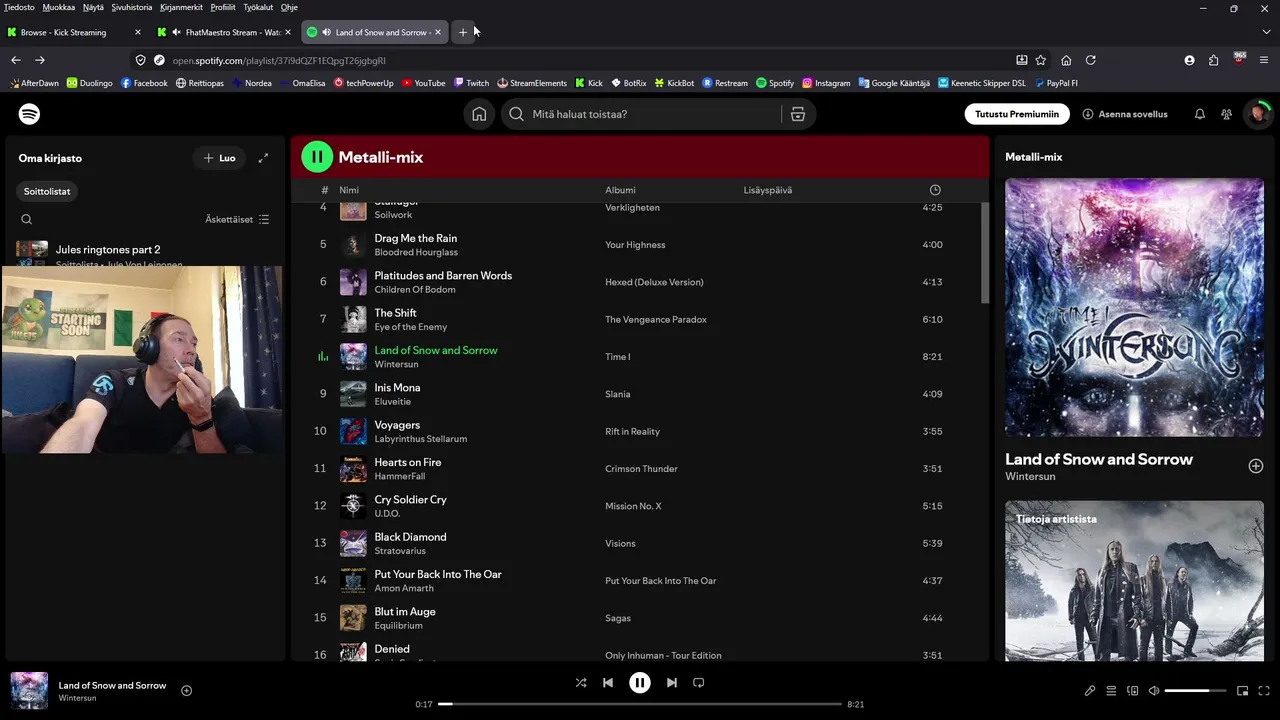Open the user profile avatar menu
1280x720 pixels.
[x=1258, y=114]
